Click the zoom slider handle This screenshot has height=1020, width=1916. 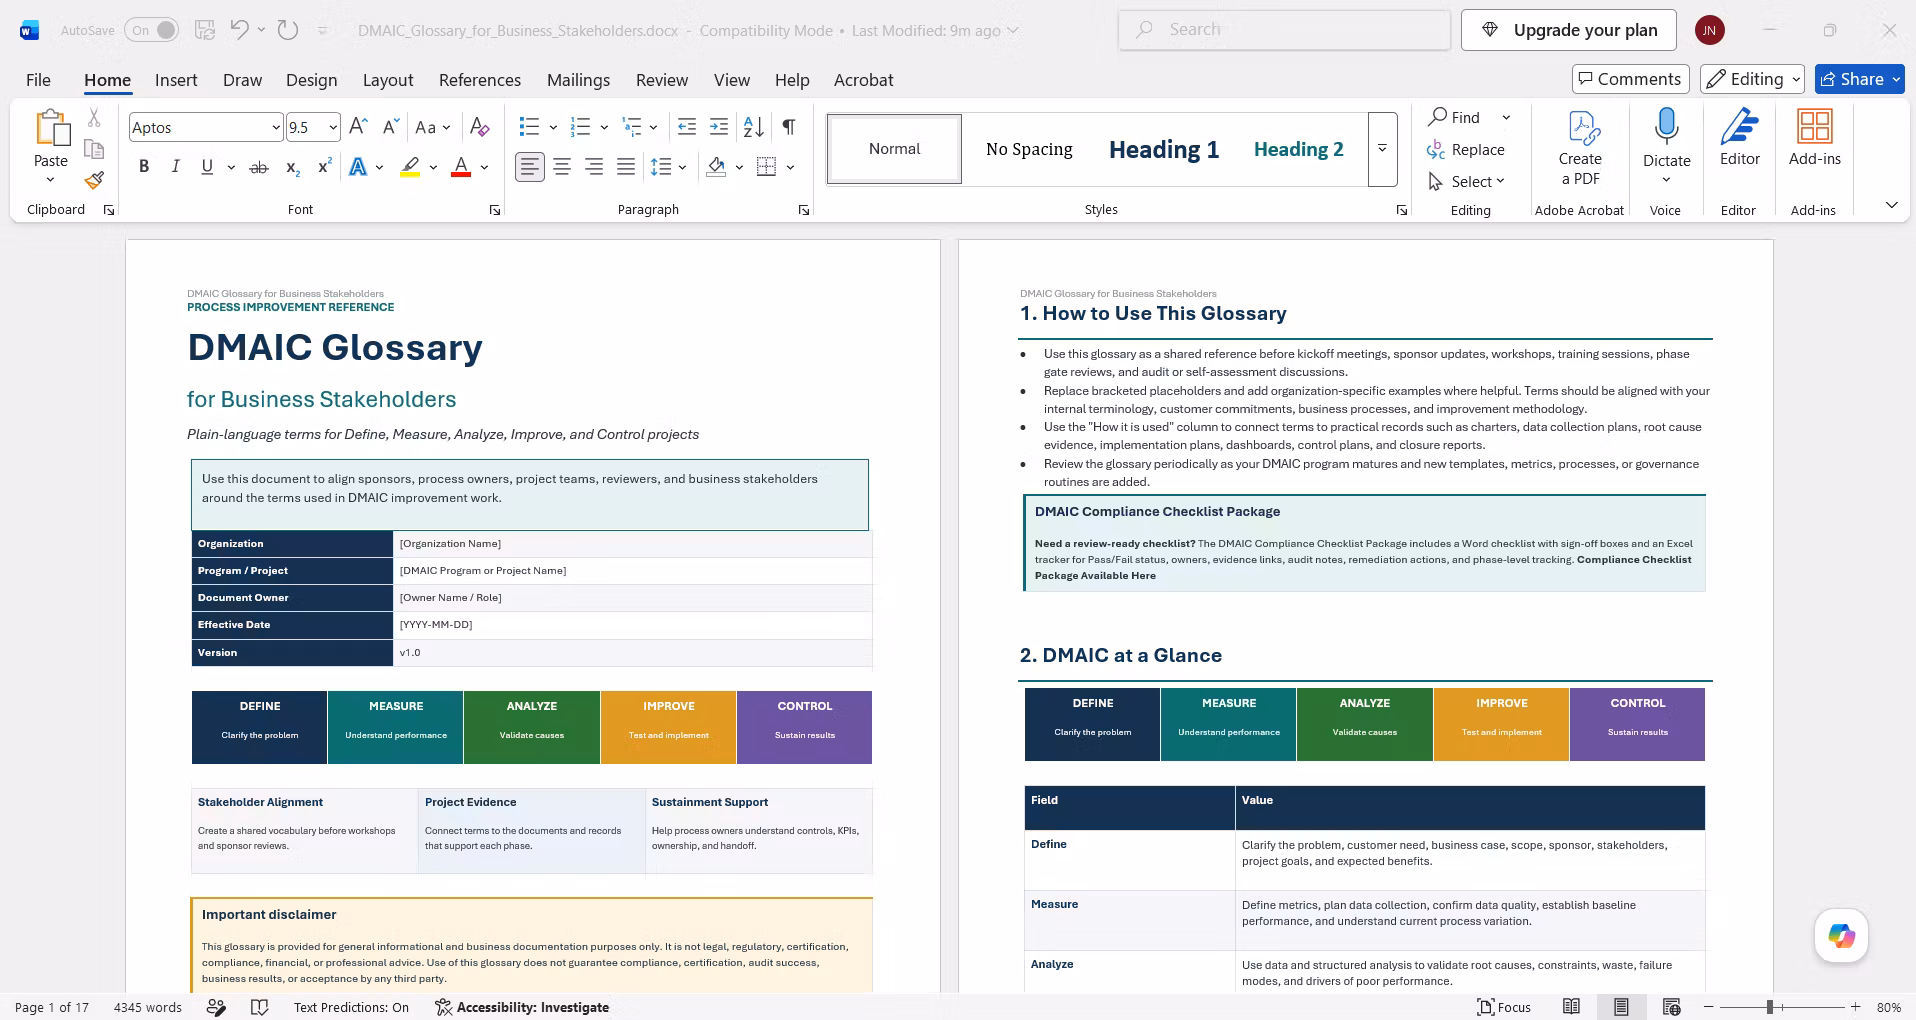pyautogui.click(x=1769, y=1007)
